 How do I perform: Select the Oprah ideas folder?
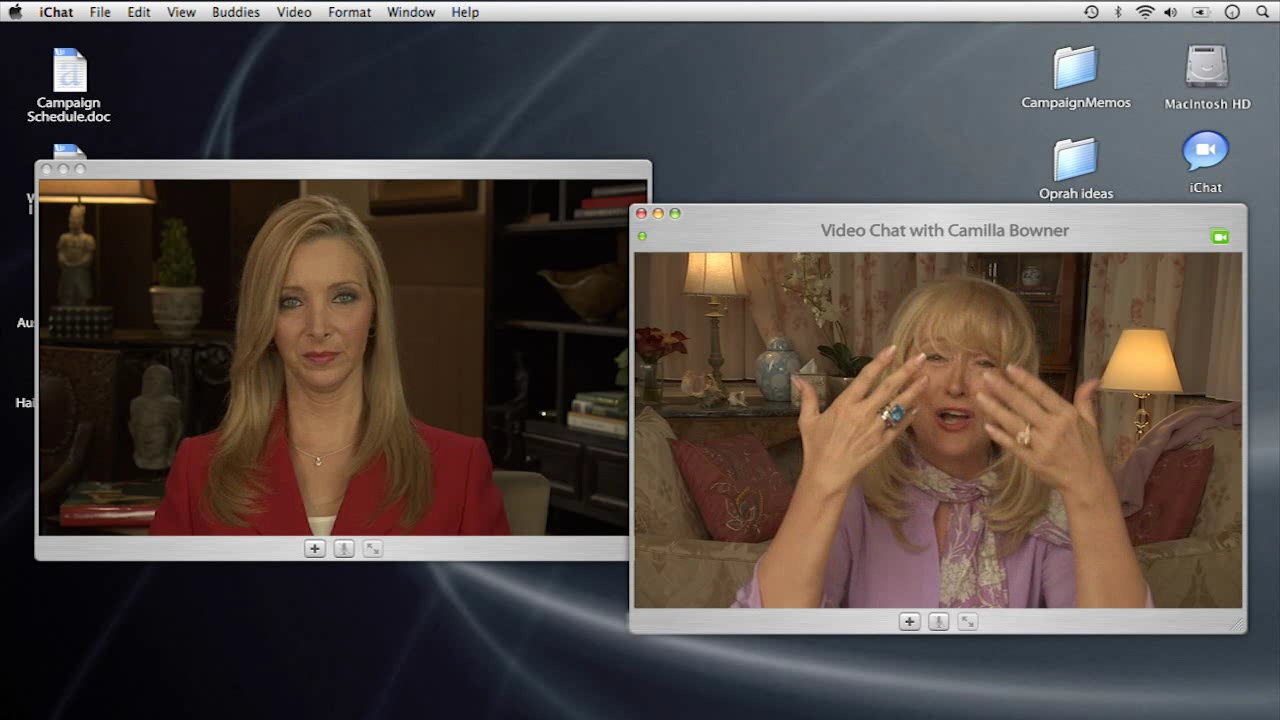1076,159
